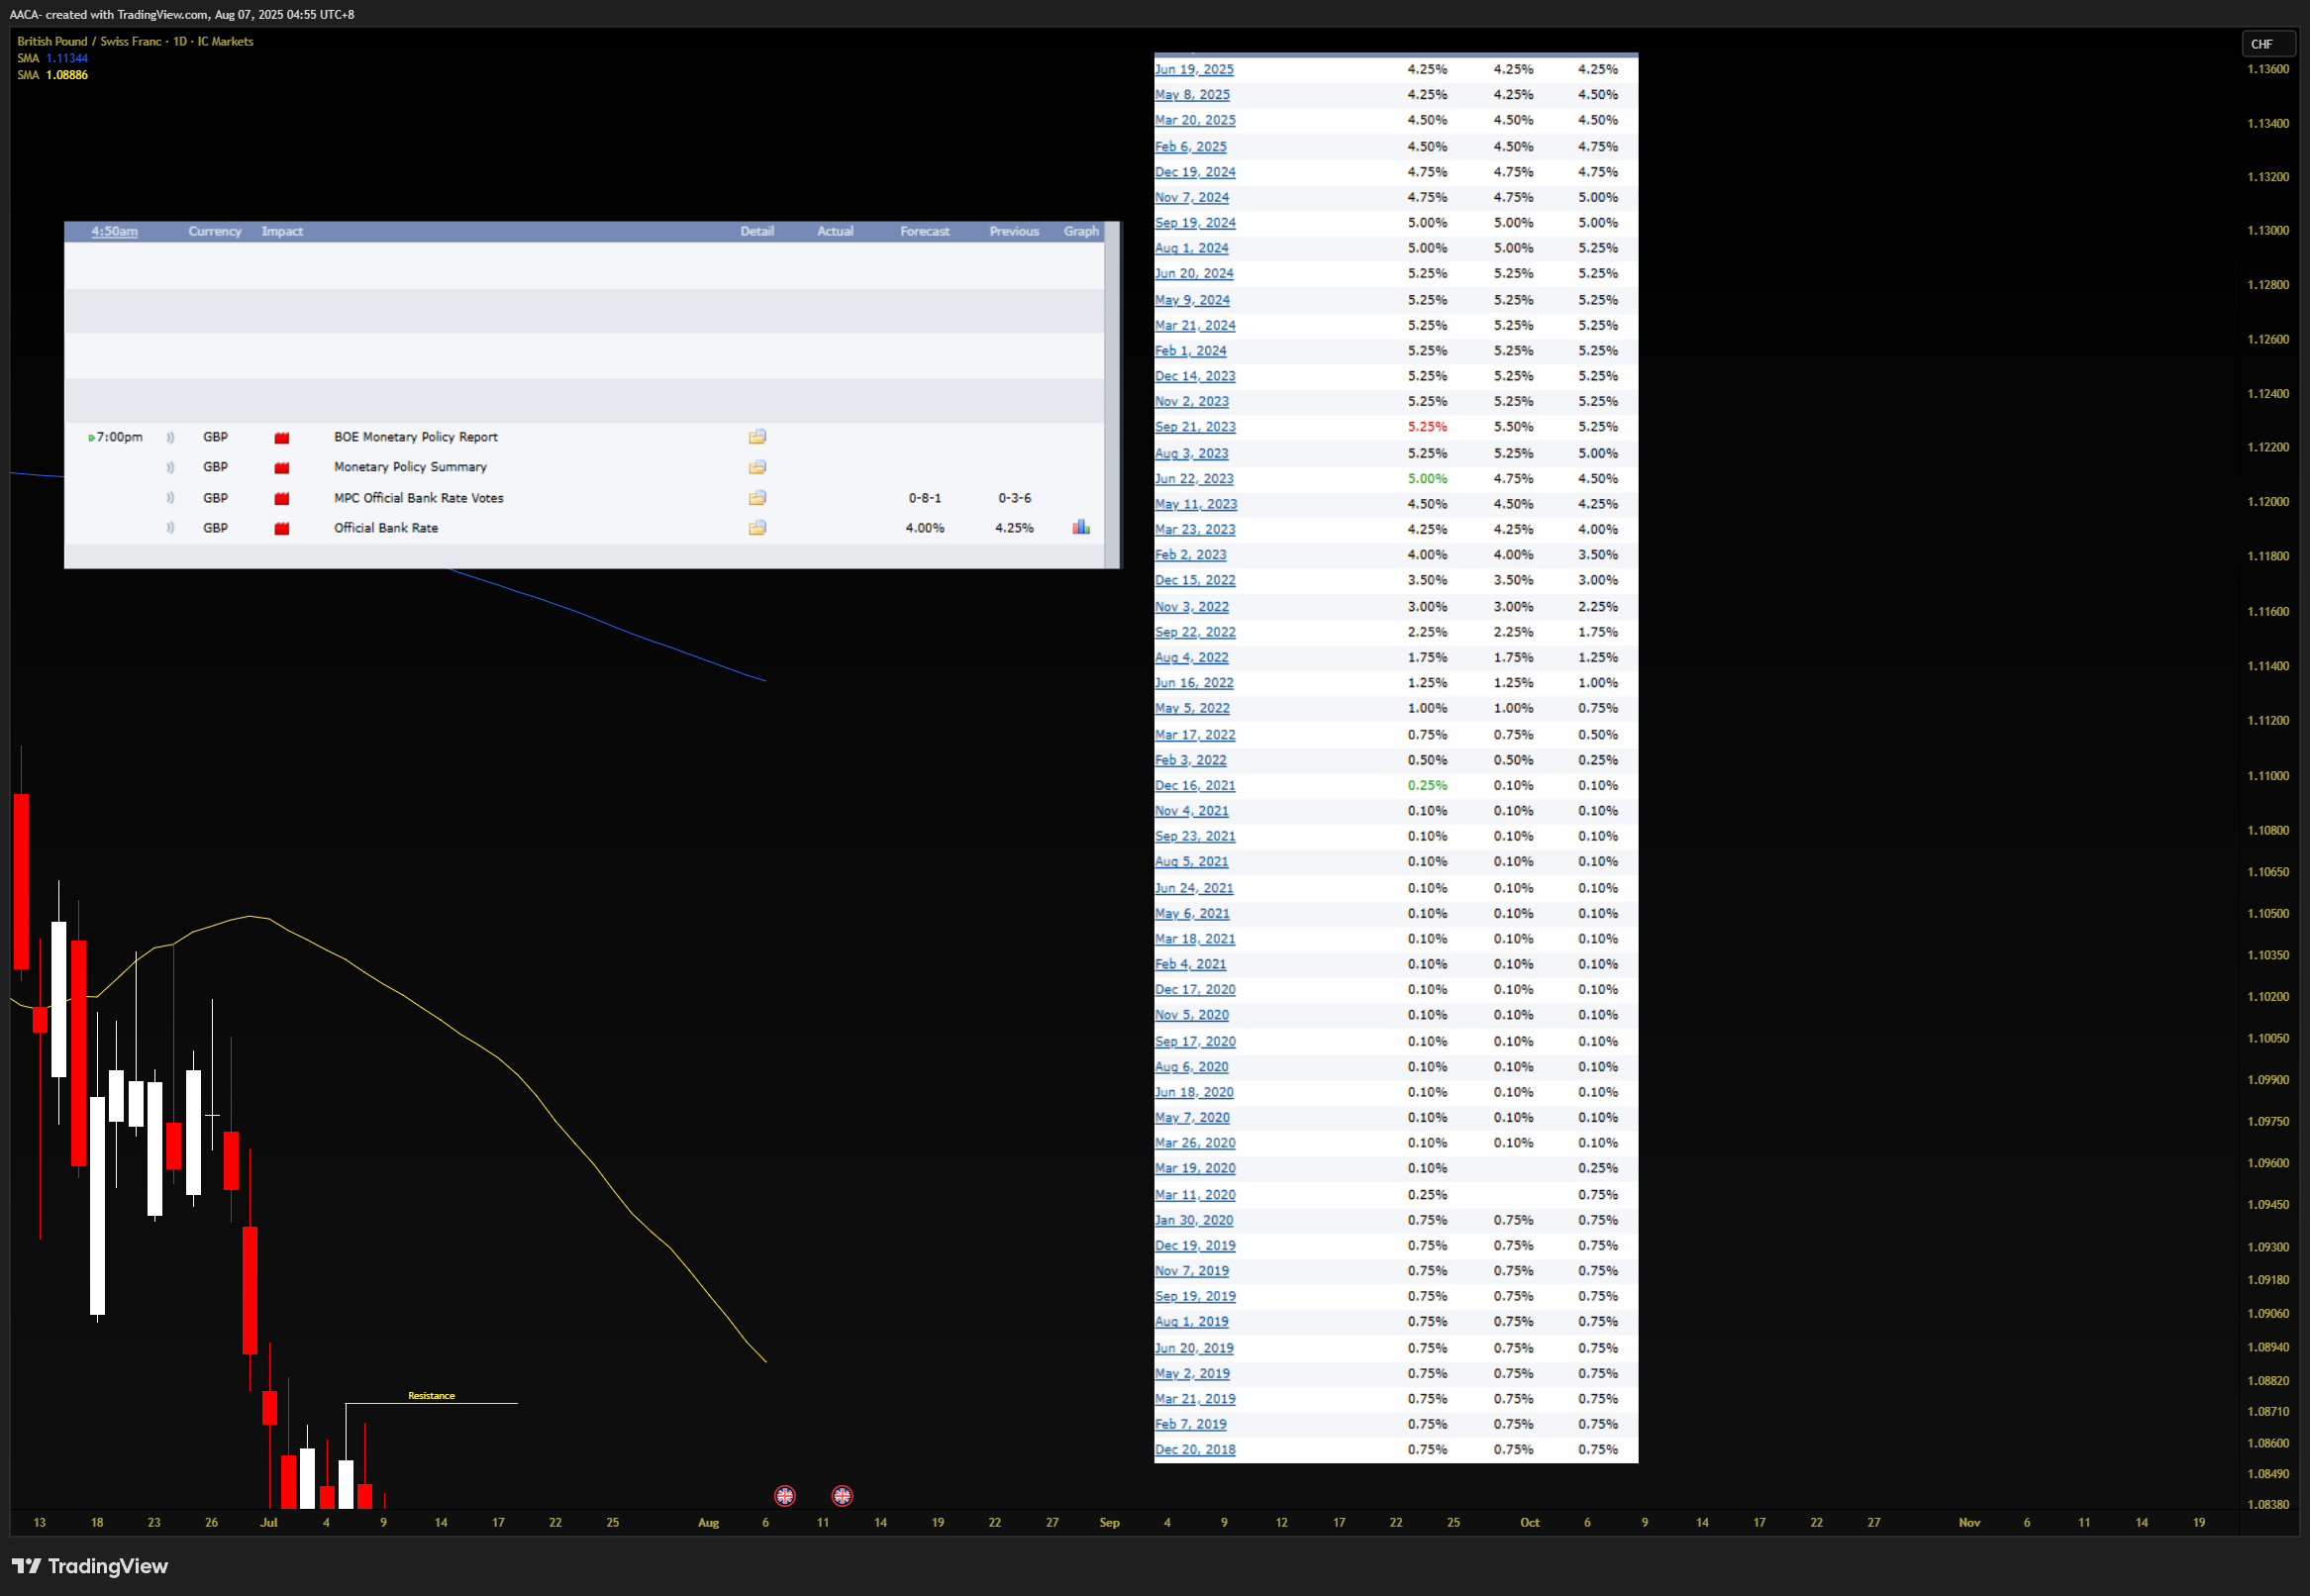Screen dimensions: 2310x1596
Task: Click the BOE Monetary Policy Report event name
Action: [x=415, y=437]
